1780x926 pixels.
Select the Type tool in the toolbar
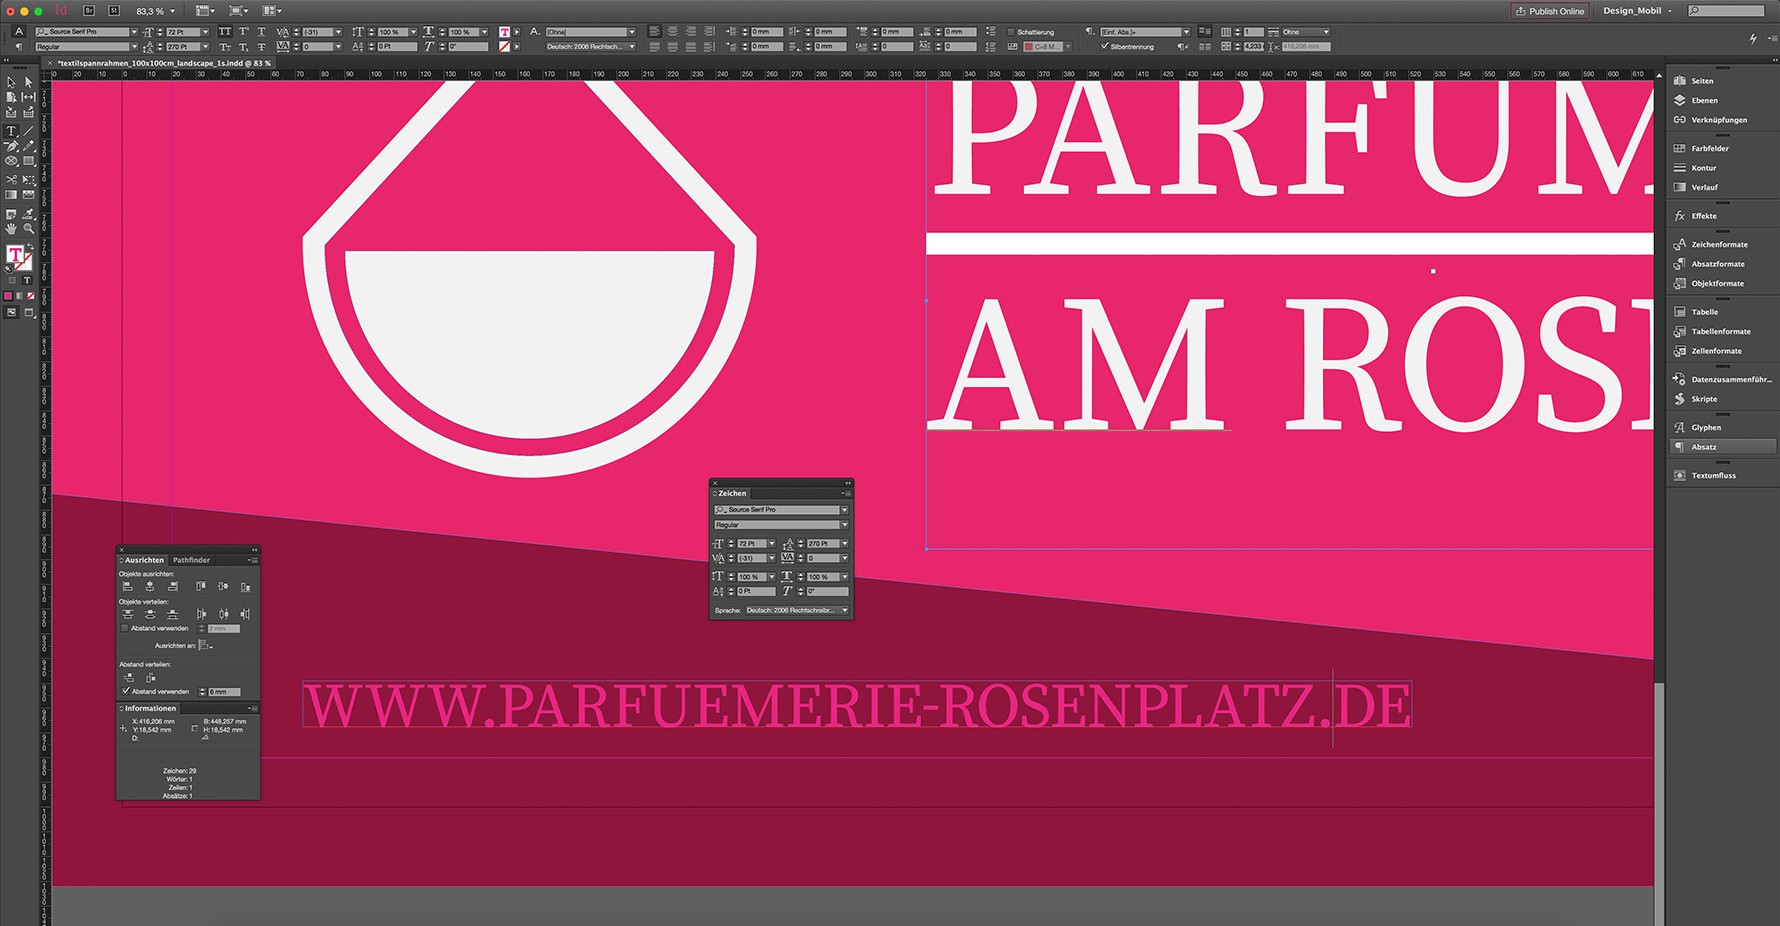pos(11,131)
